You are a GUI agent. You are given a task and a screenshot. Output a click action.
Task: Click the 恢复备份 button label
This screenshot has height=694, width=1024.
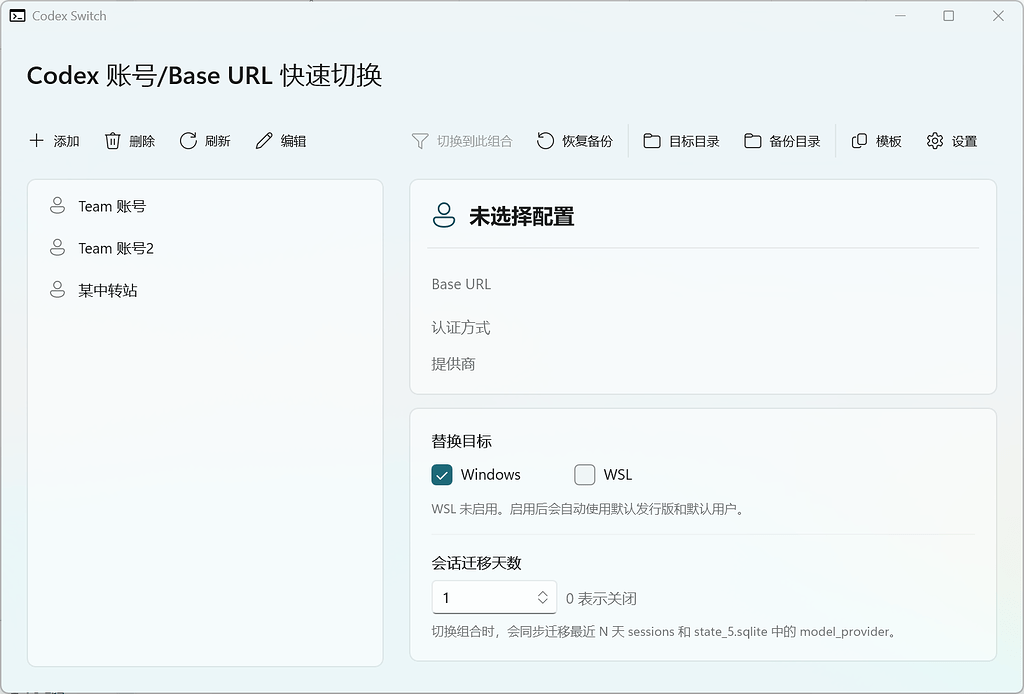click(x=588, y=141)
